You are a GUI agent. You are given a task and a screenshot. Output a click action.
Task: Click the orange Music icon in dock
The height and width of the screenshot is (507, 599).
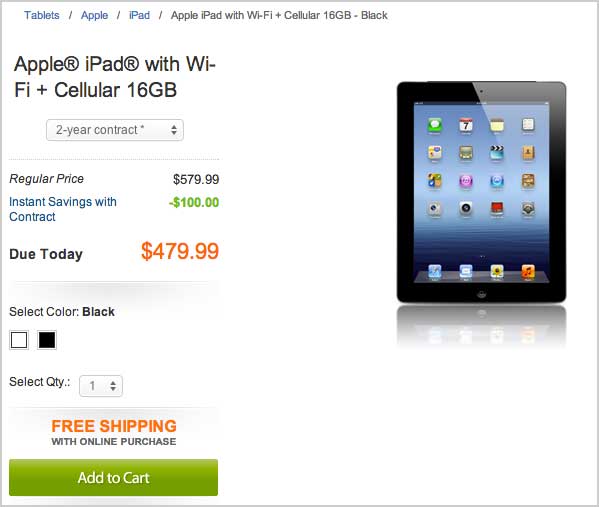pyautogui.click(x=528, y=272)
